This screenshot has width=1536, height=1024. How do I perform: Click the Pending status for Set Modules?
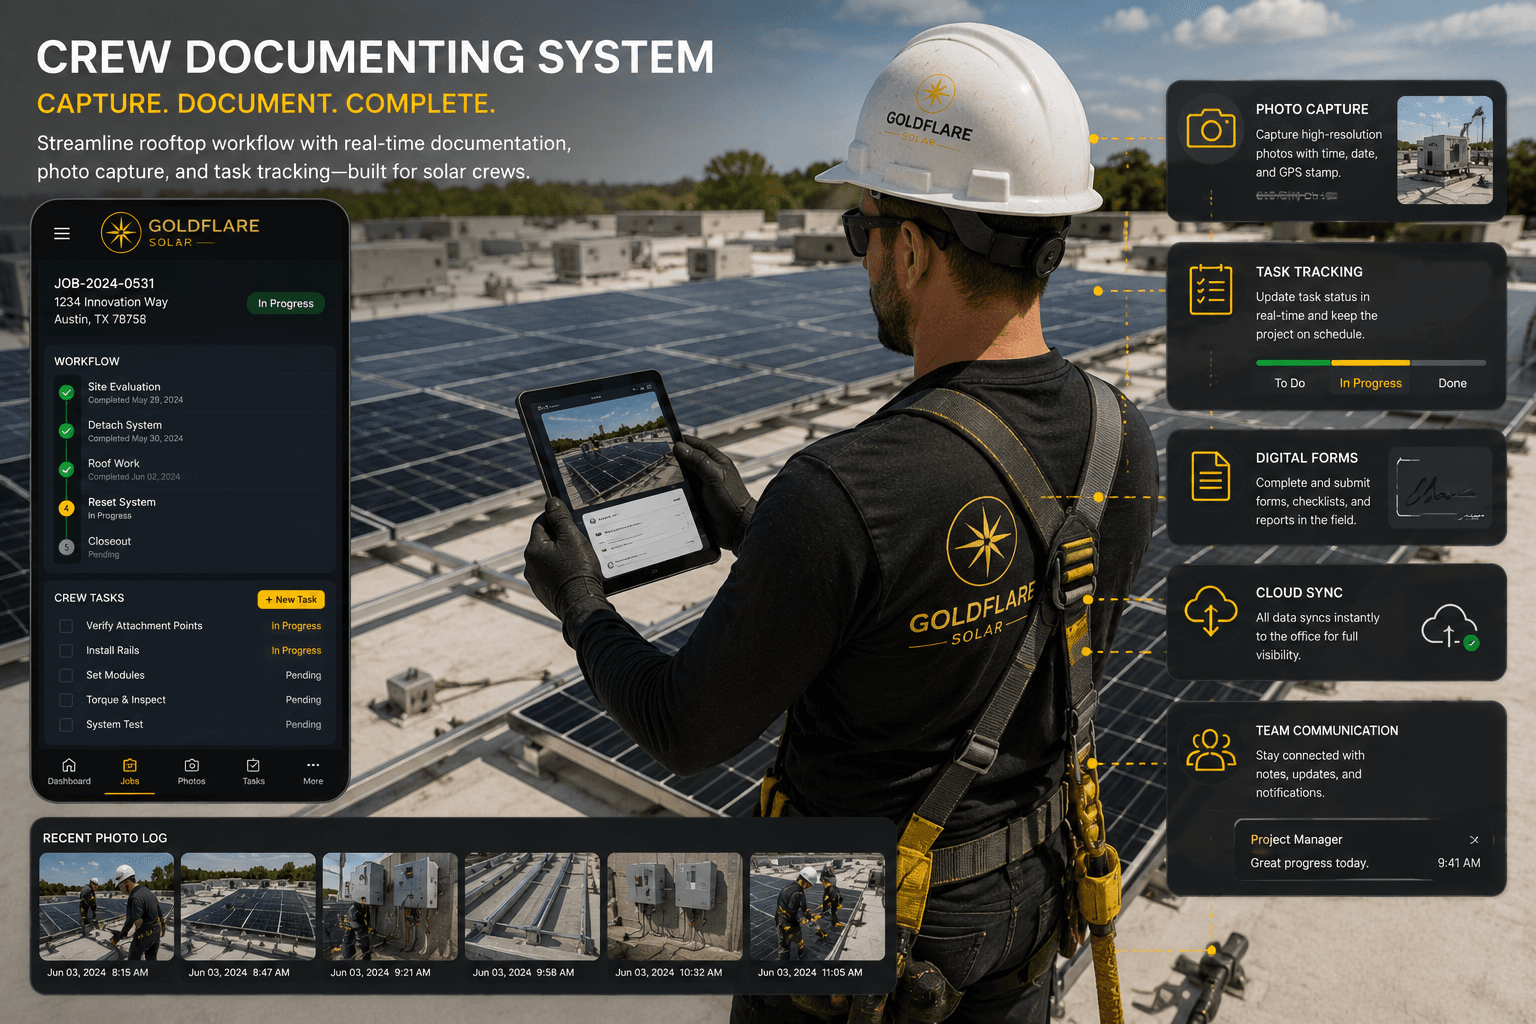(303, 675)
